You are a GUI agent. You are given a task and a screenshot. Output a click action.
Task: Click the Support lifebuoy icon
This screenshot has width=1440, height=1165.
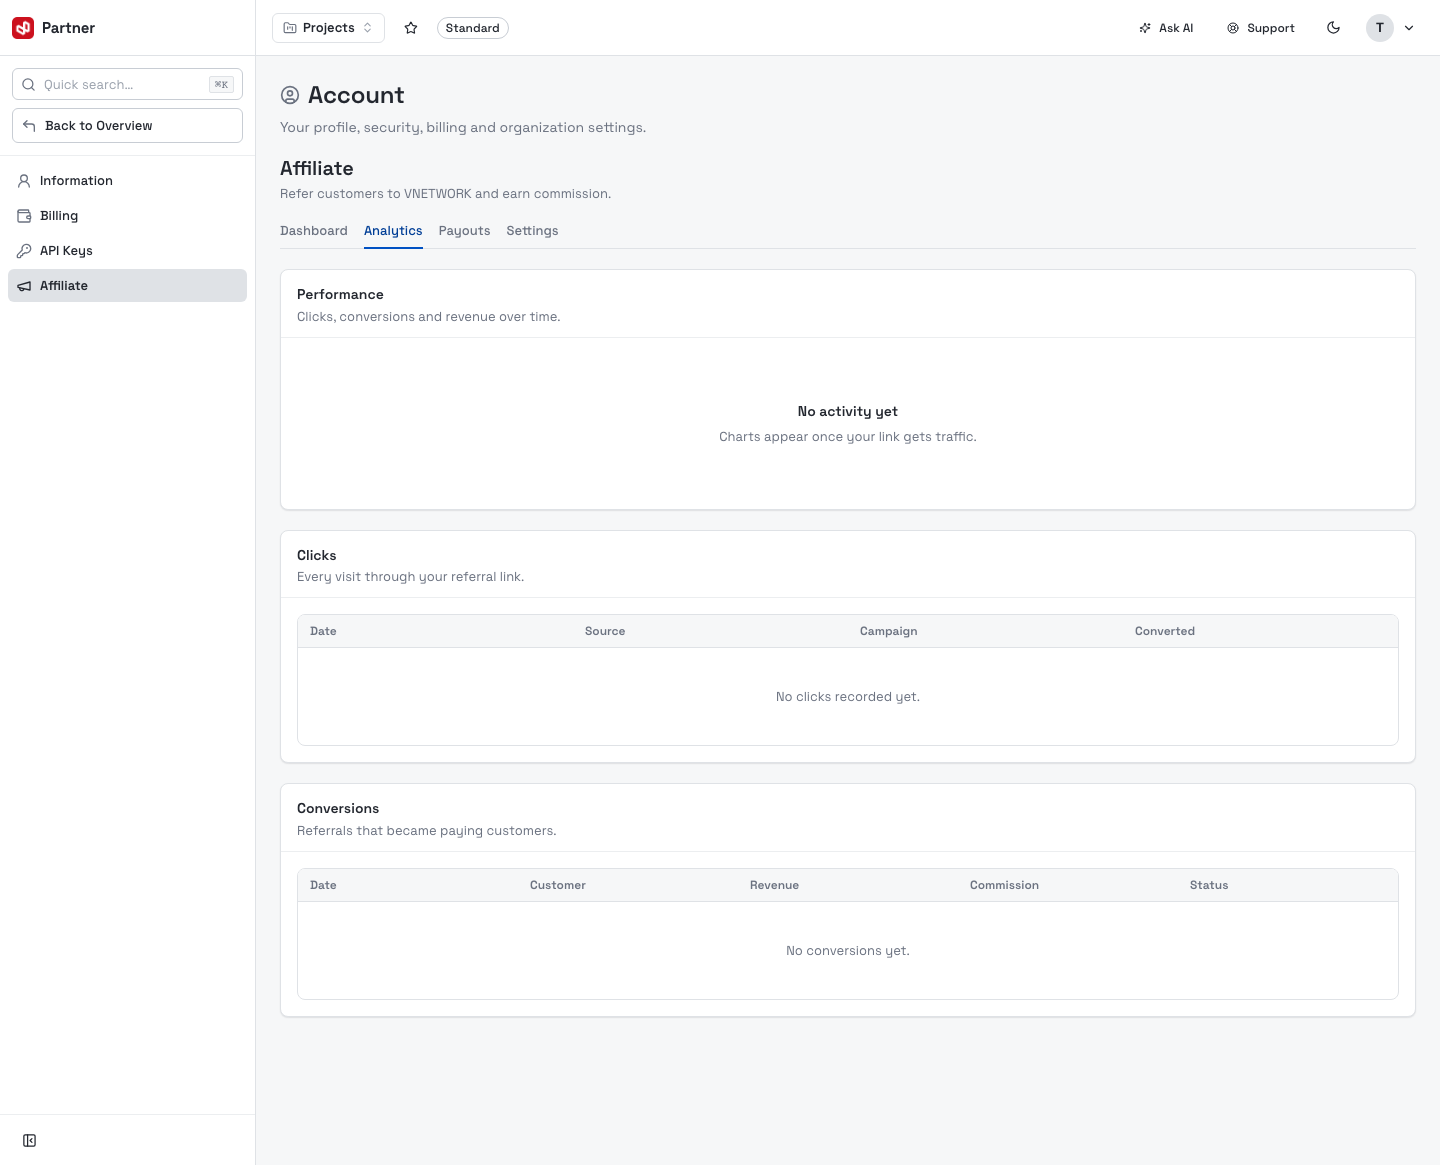pos(1233,28)
